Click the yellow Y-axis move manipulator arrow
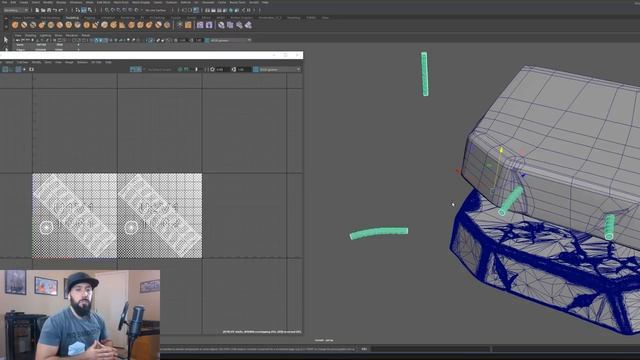640x360 pixels. (501, 151)
